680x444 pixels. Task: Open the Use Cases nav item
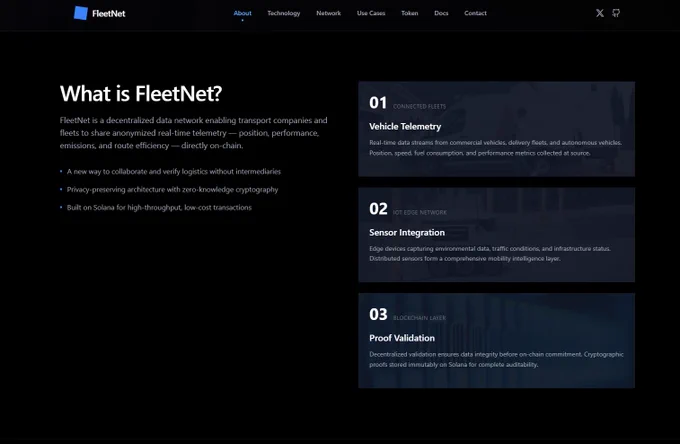point(371,13)
